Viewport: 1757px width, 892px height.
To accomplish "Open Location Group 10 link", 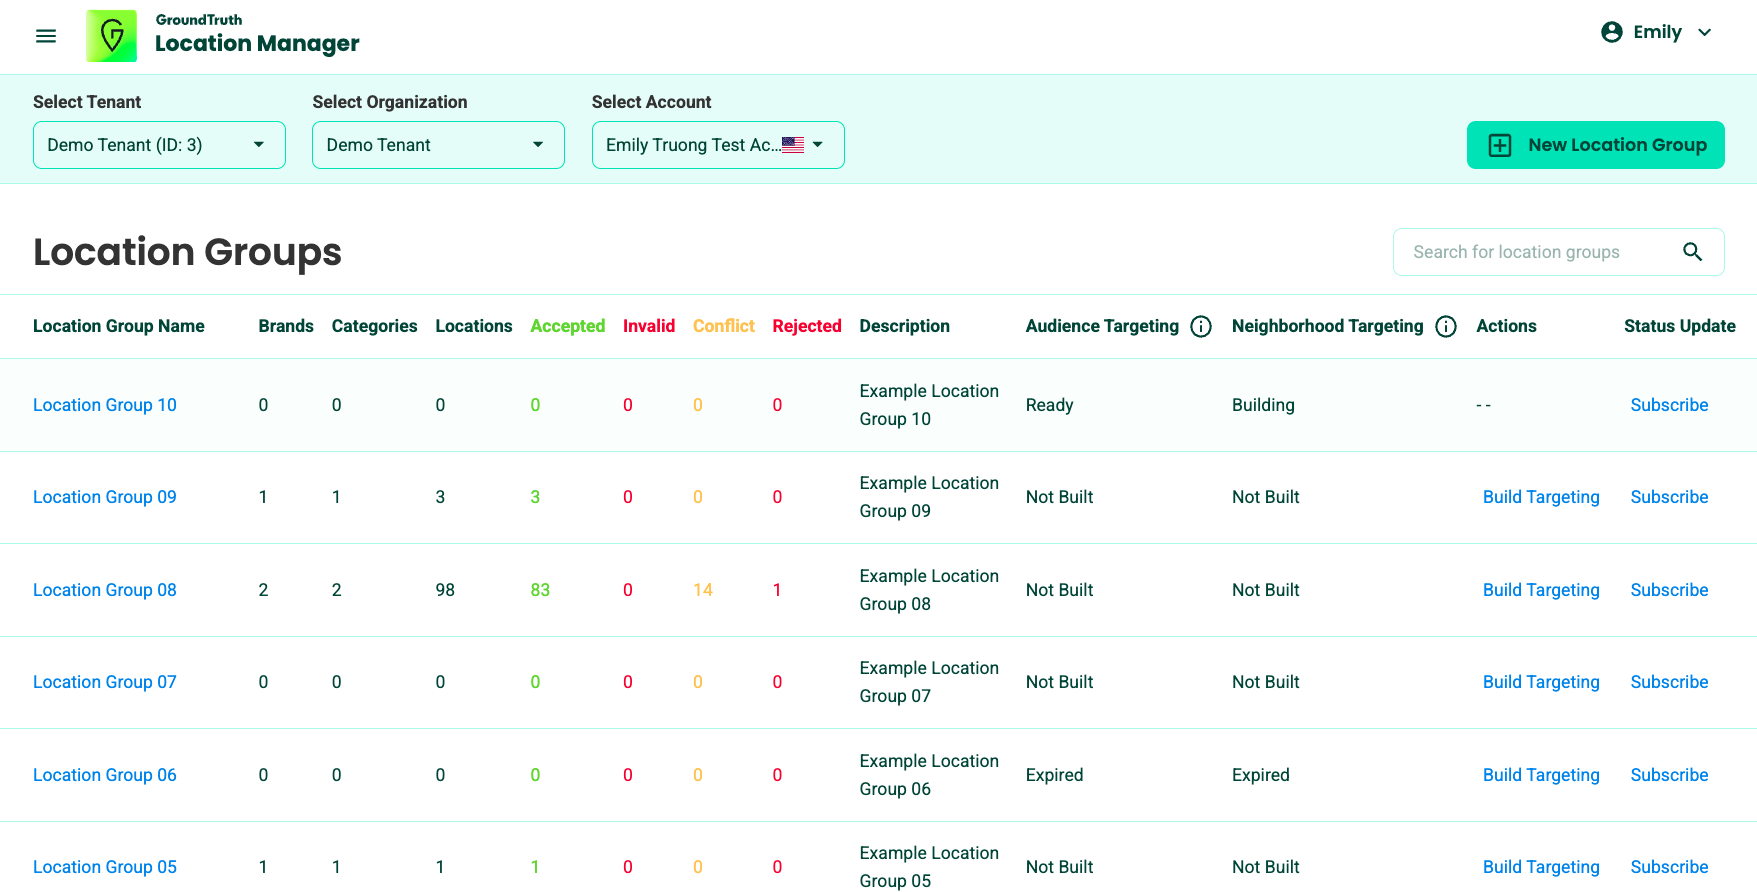I will click(x=105, y=405).
